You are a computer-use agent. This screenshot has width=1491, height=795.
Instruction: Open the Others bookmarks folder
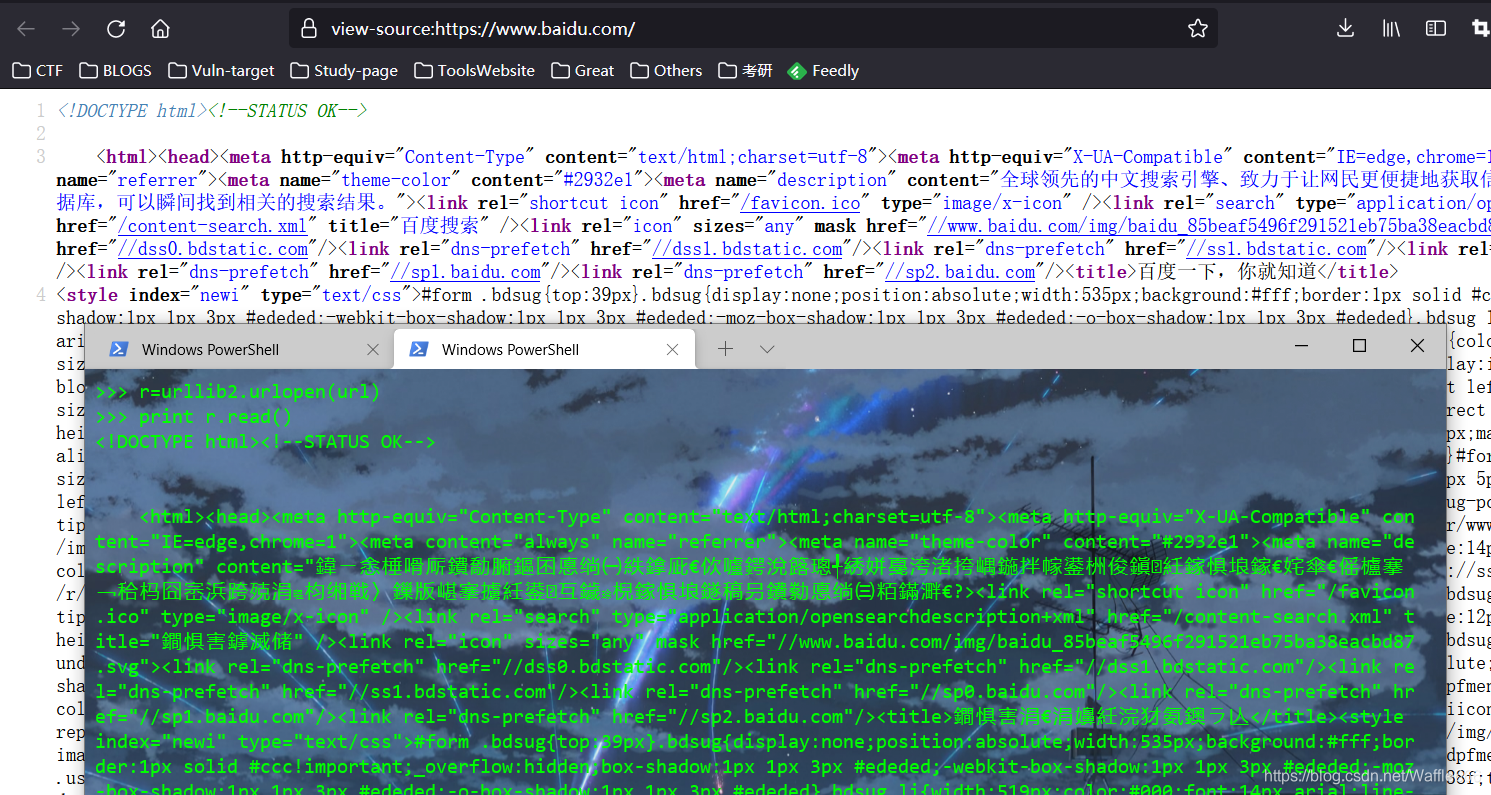coord(666,71)
